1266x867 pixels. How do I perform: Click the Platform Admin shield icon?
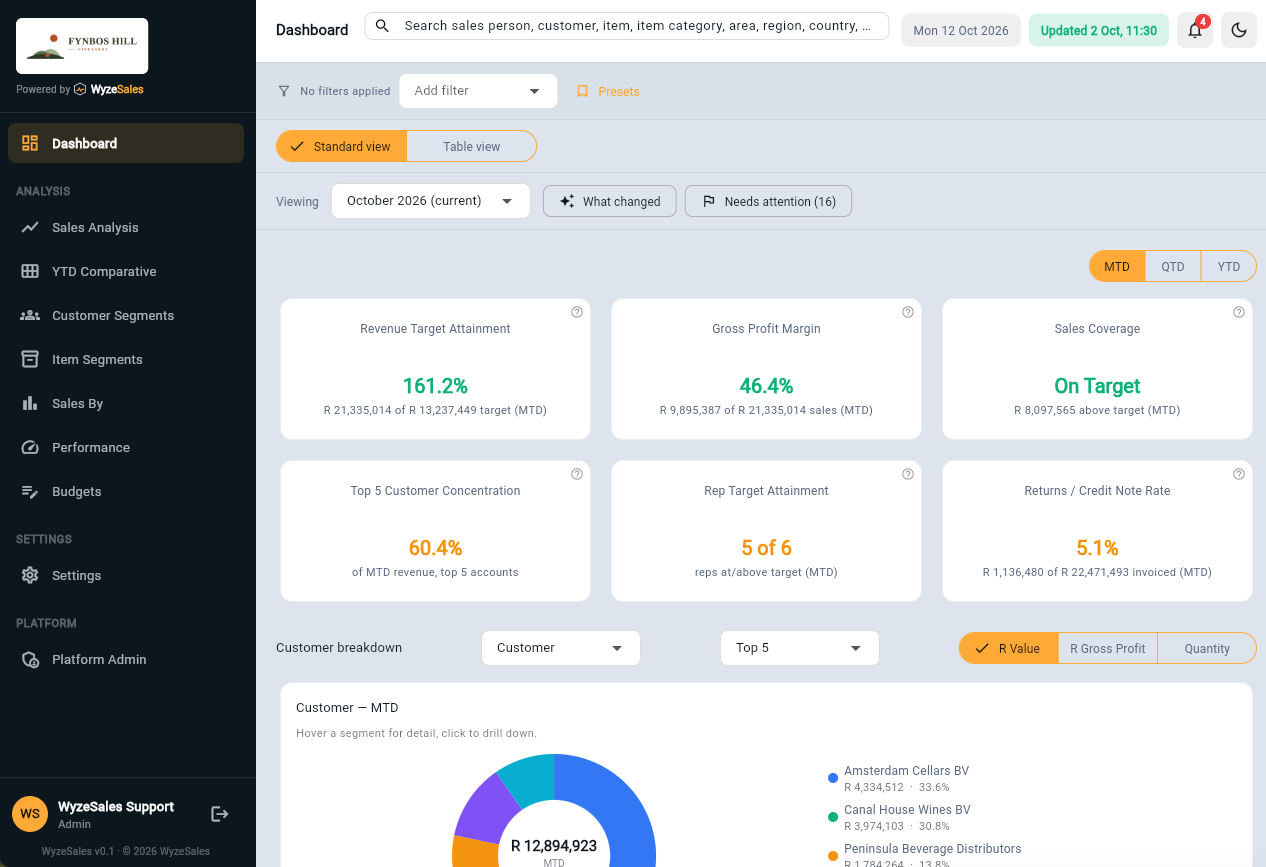point(30,659)
